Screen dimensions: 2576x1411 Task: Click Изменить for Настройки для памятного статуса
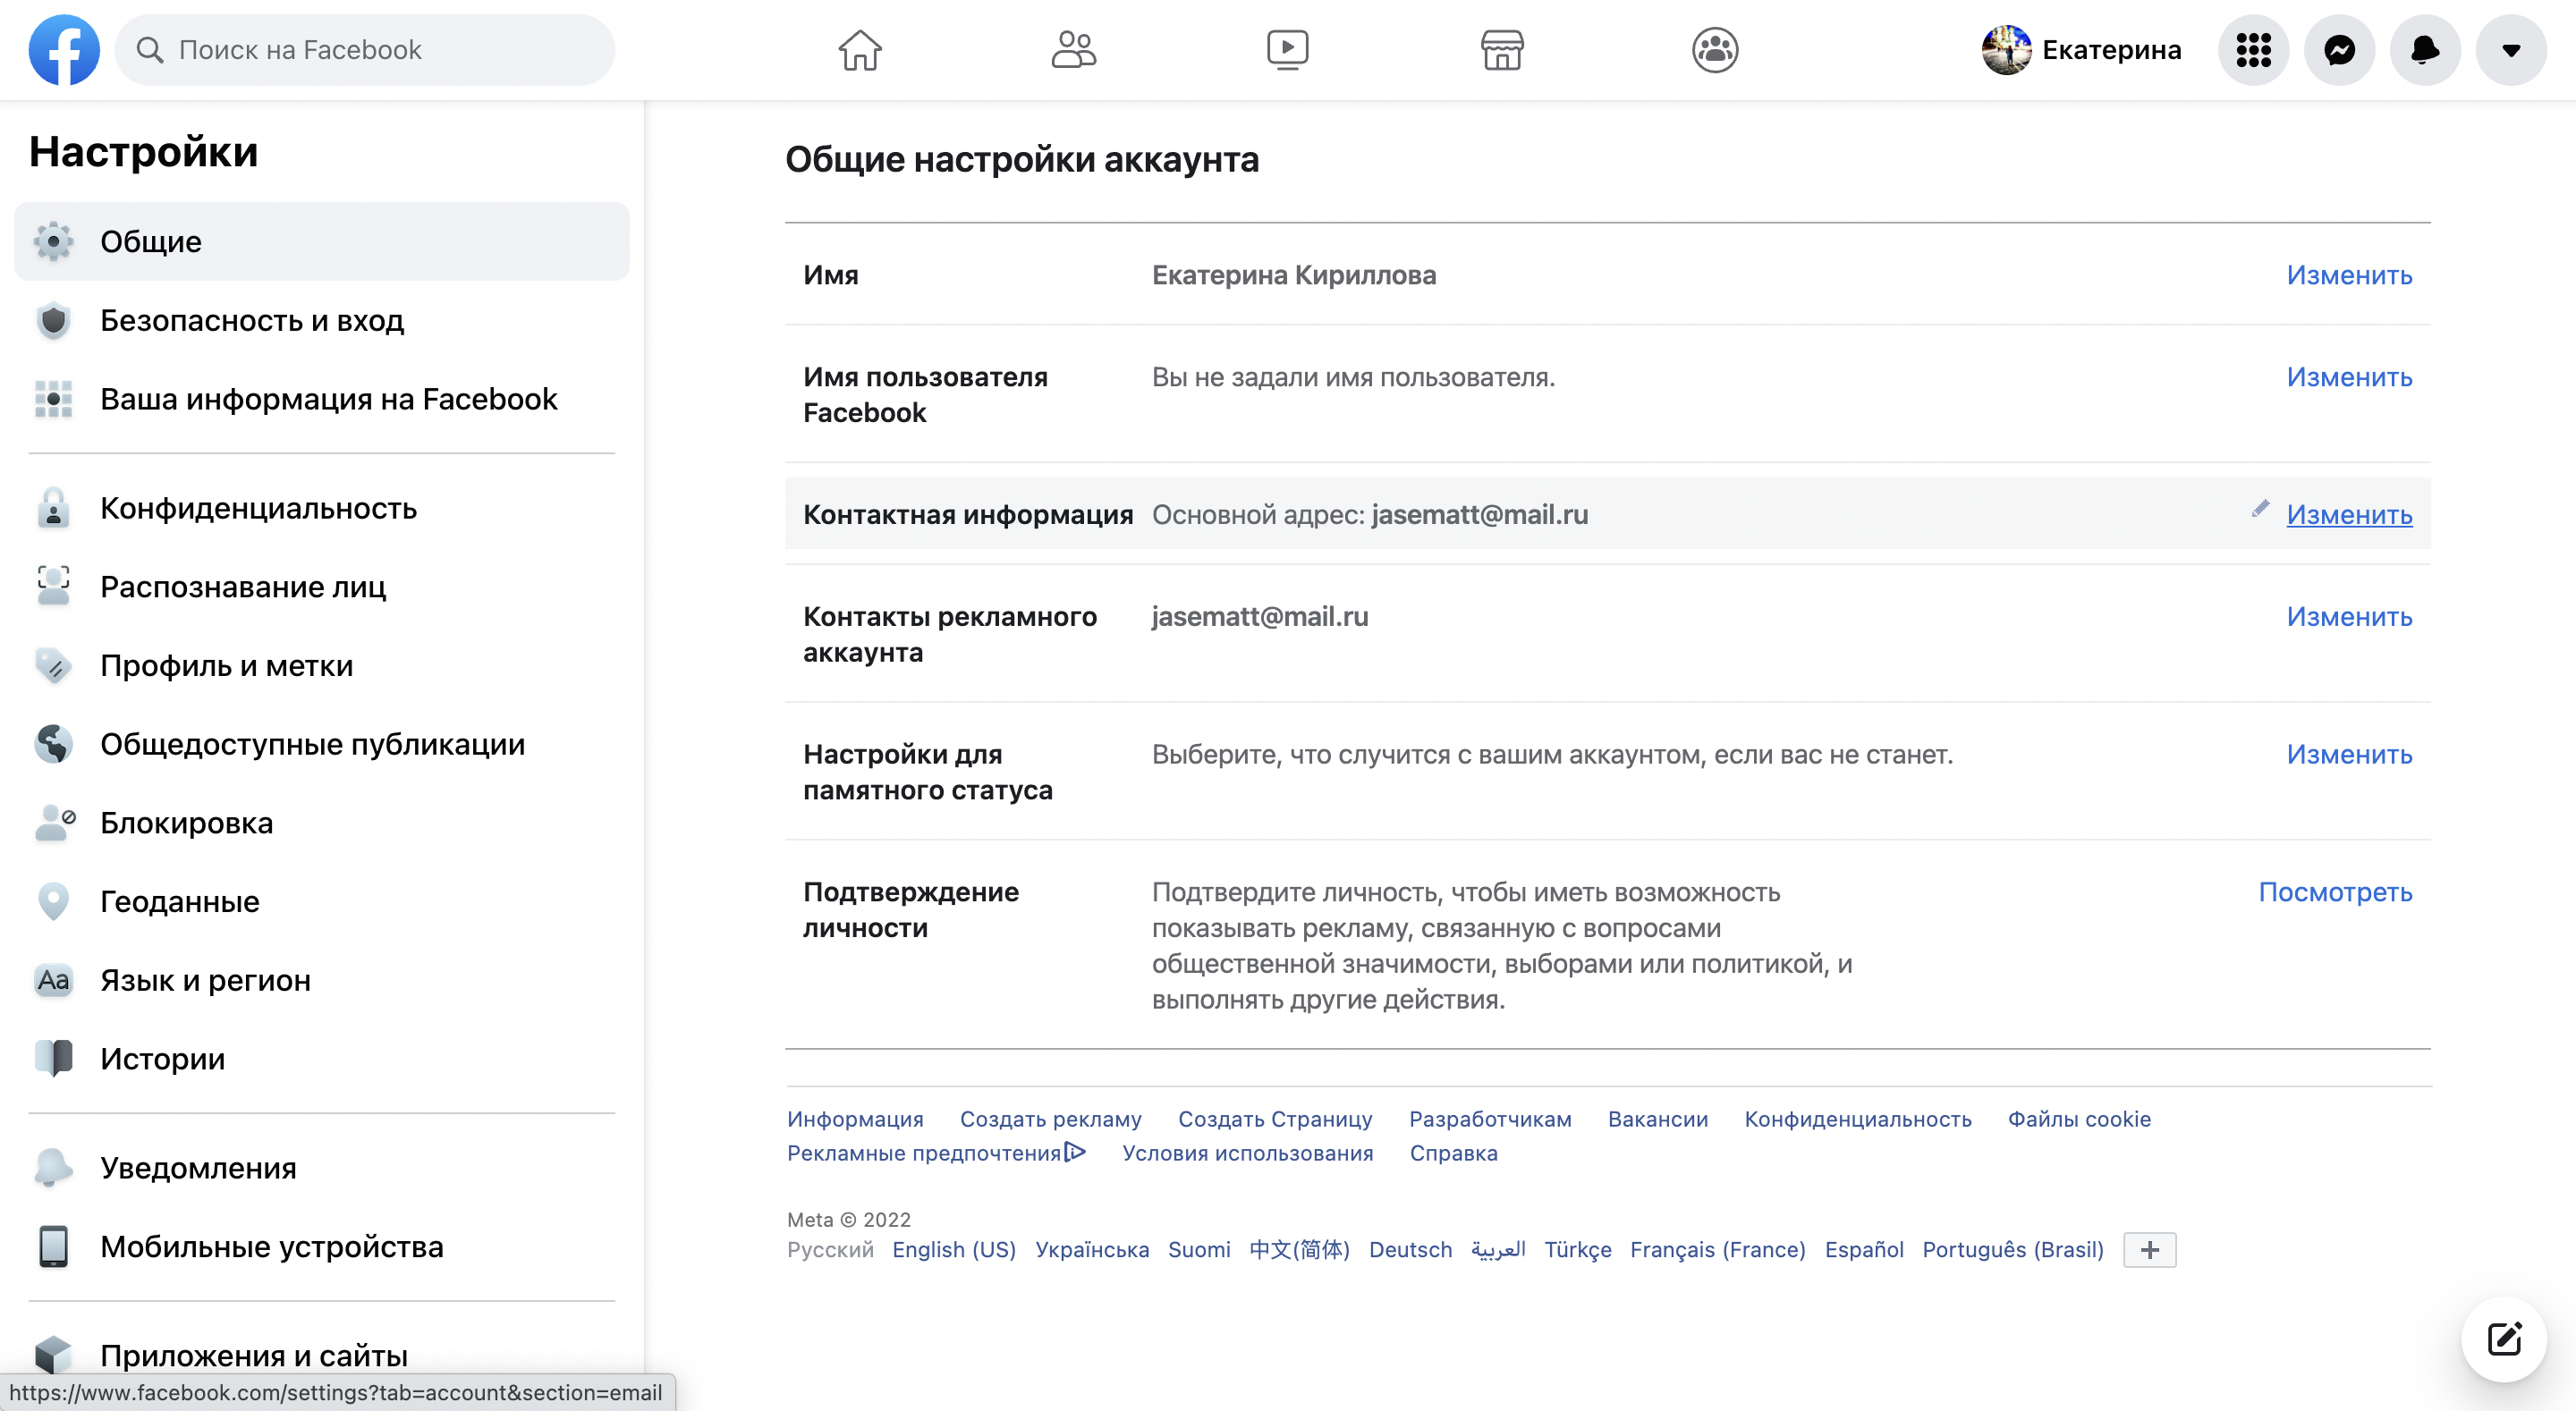2349,755
